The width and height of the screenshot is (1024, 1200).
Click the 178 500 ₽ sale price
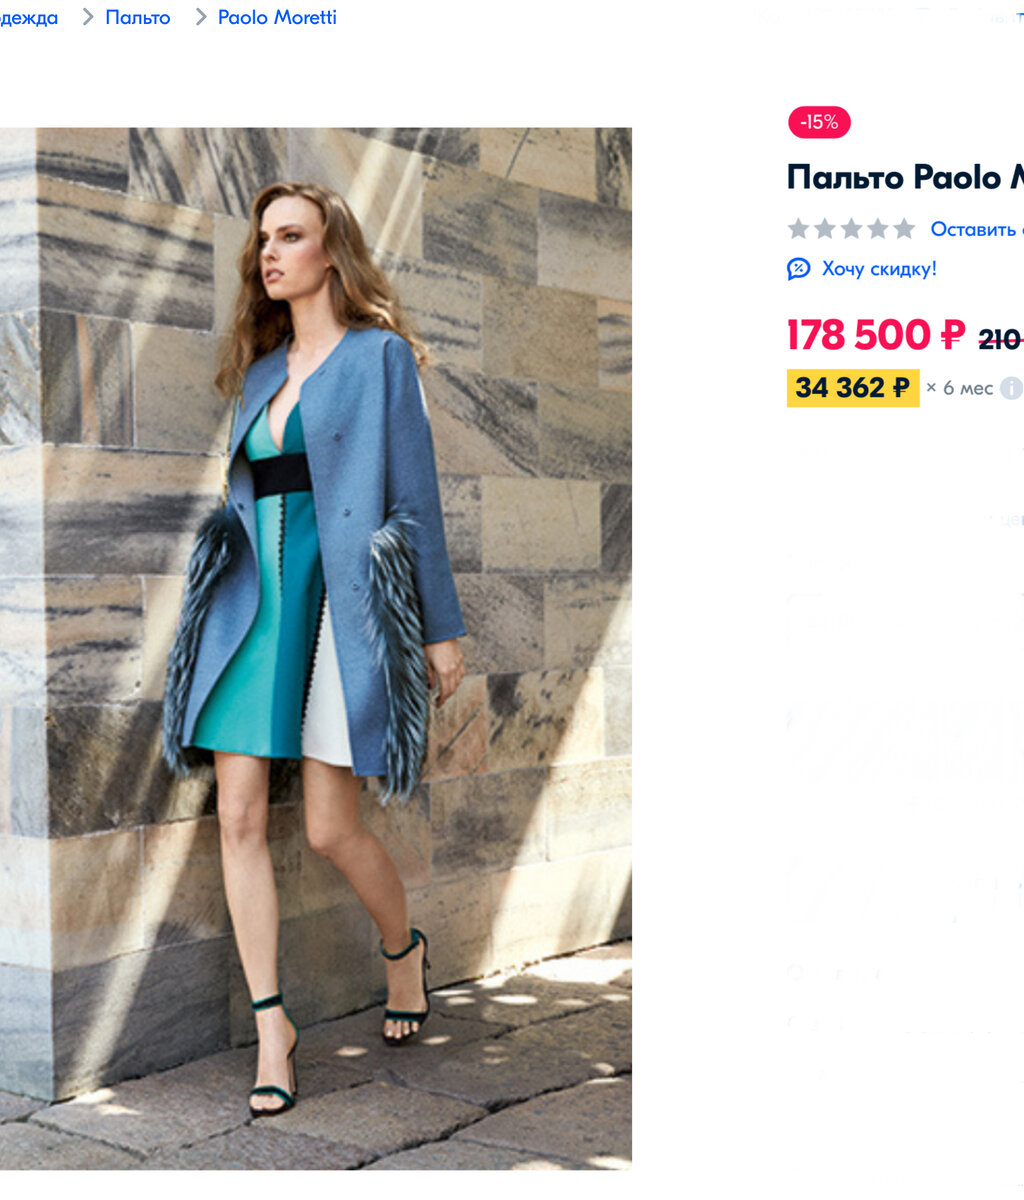876,335
